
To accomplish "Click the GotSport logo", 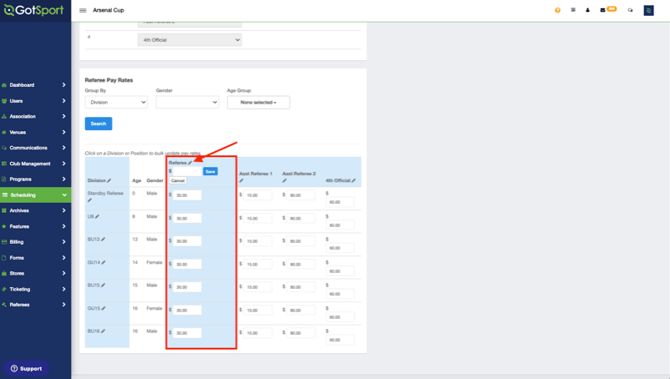I will tap(33, 10).
